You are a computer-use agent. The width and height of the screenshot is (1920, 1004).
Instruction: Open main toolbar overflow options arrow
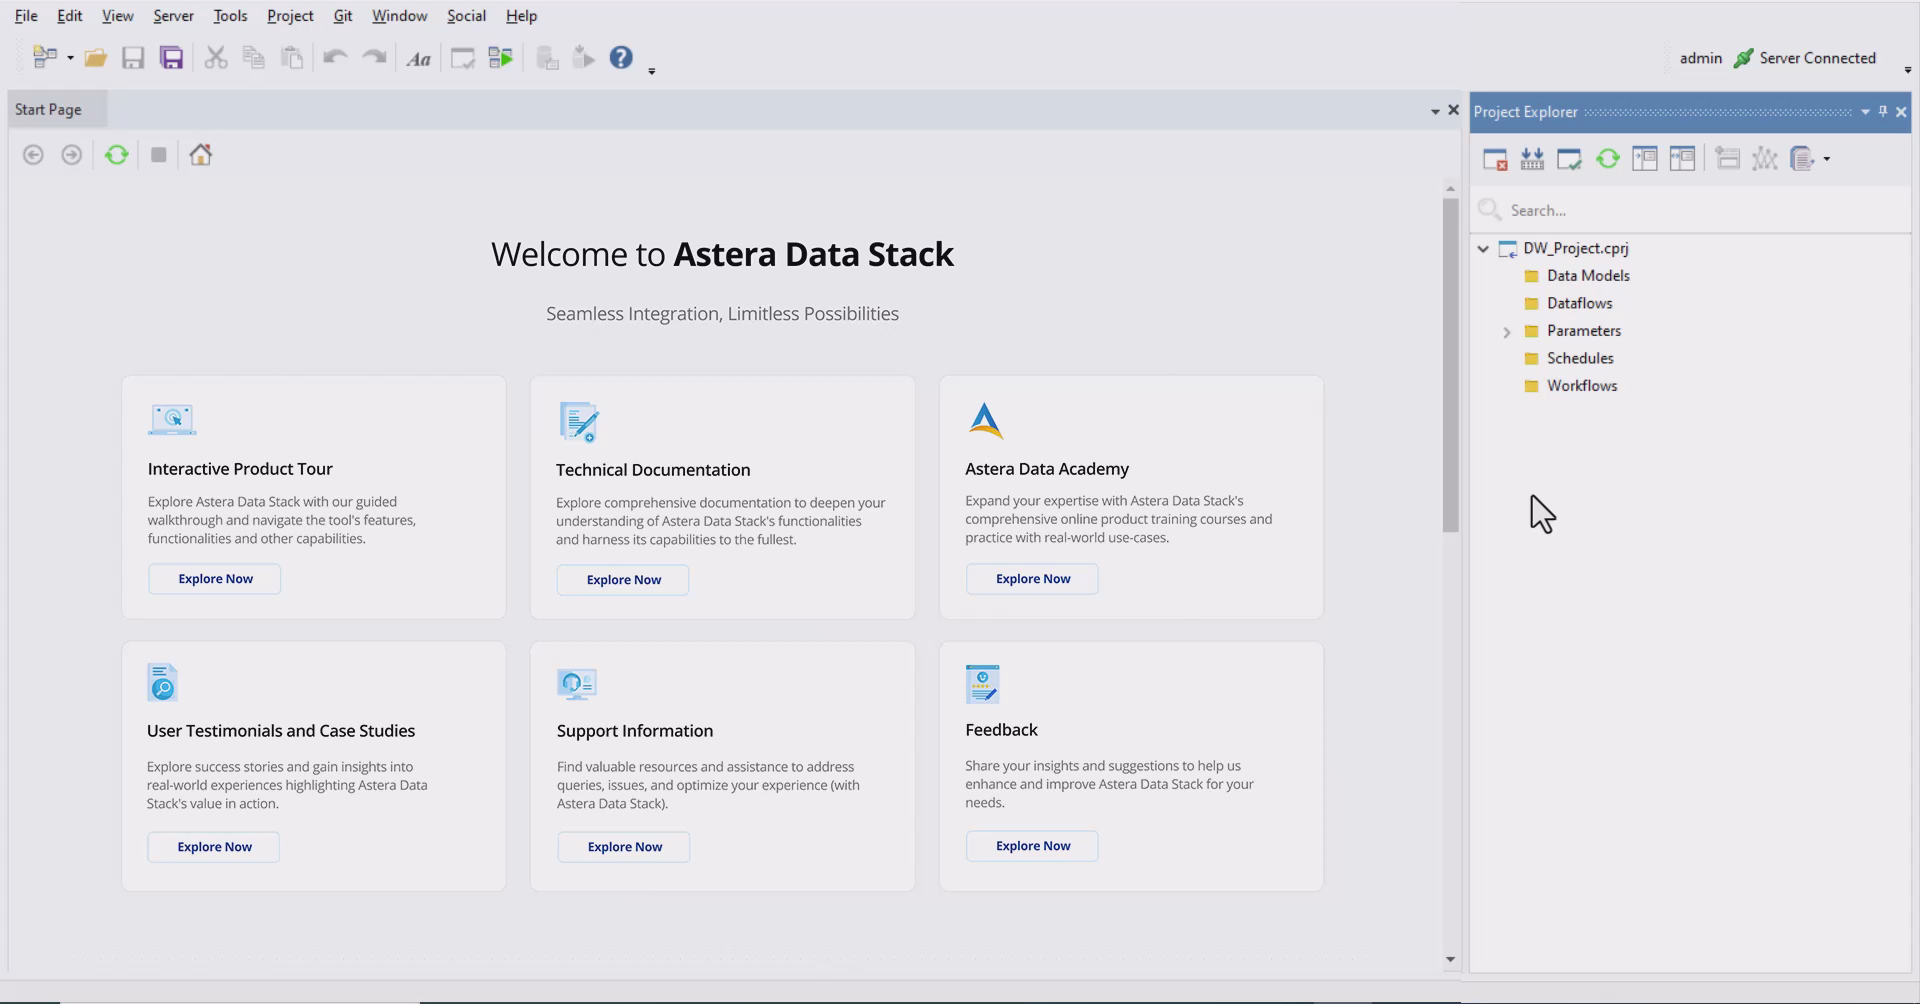pyautogui.click(x=652, y=71)
